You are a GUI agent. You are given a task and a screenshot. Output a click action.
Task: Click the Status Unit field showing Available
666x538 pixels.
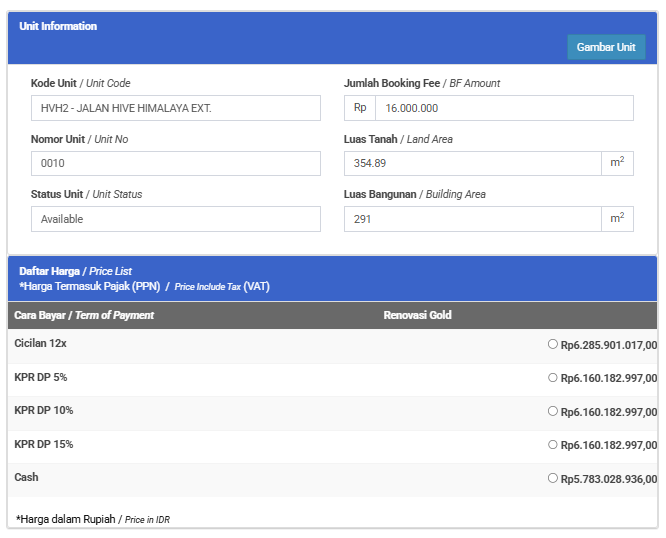coord(175,219)
